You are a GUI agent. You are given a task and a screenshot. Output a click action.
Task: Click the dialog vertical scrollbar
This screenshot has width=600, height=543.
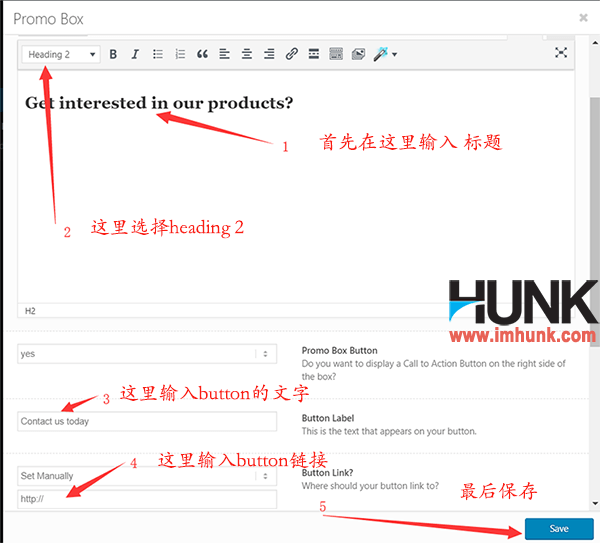pos(595,222)
